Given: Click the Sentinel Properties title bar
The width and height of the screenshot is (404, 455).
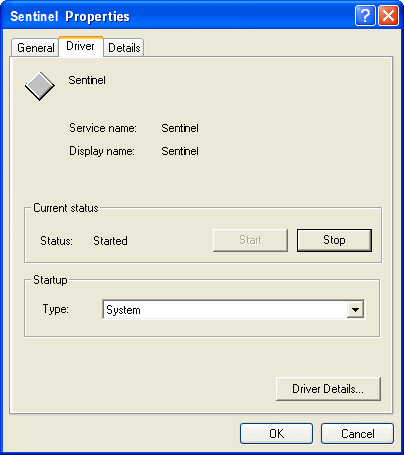Looking at the screenshot, I should pos(202,16).
